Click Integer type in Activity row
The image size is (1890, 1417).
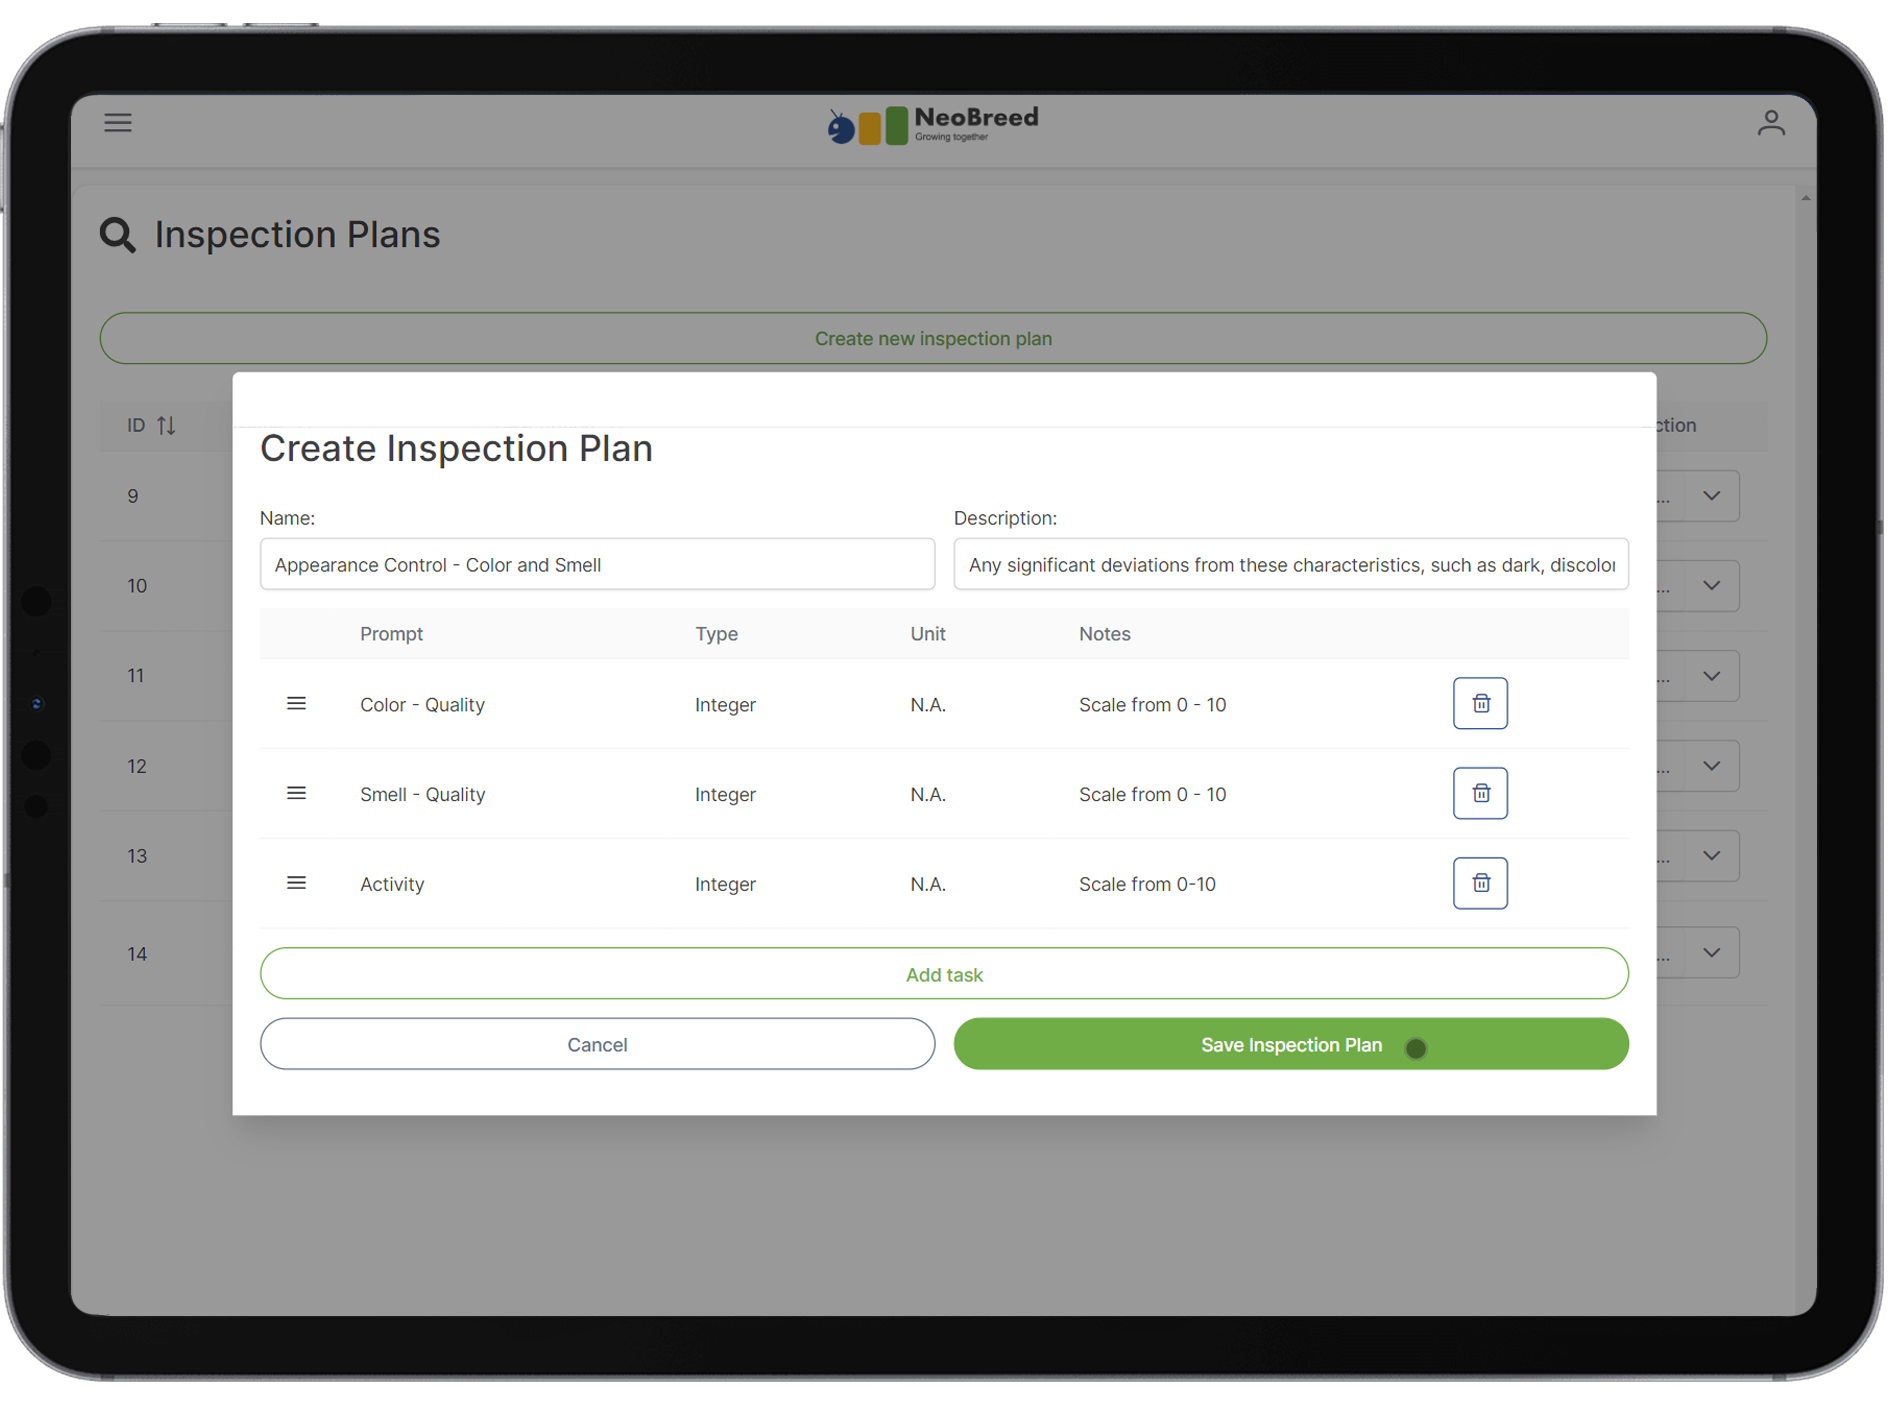[x=725, y=886]
